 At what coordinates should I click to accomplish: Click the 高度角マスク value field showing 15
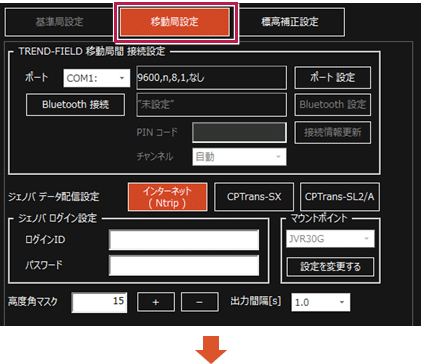(99, 302)
